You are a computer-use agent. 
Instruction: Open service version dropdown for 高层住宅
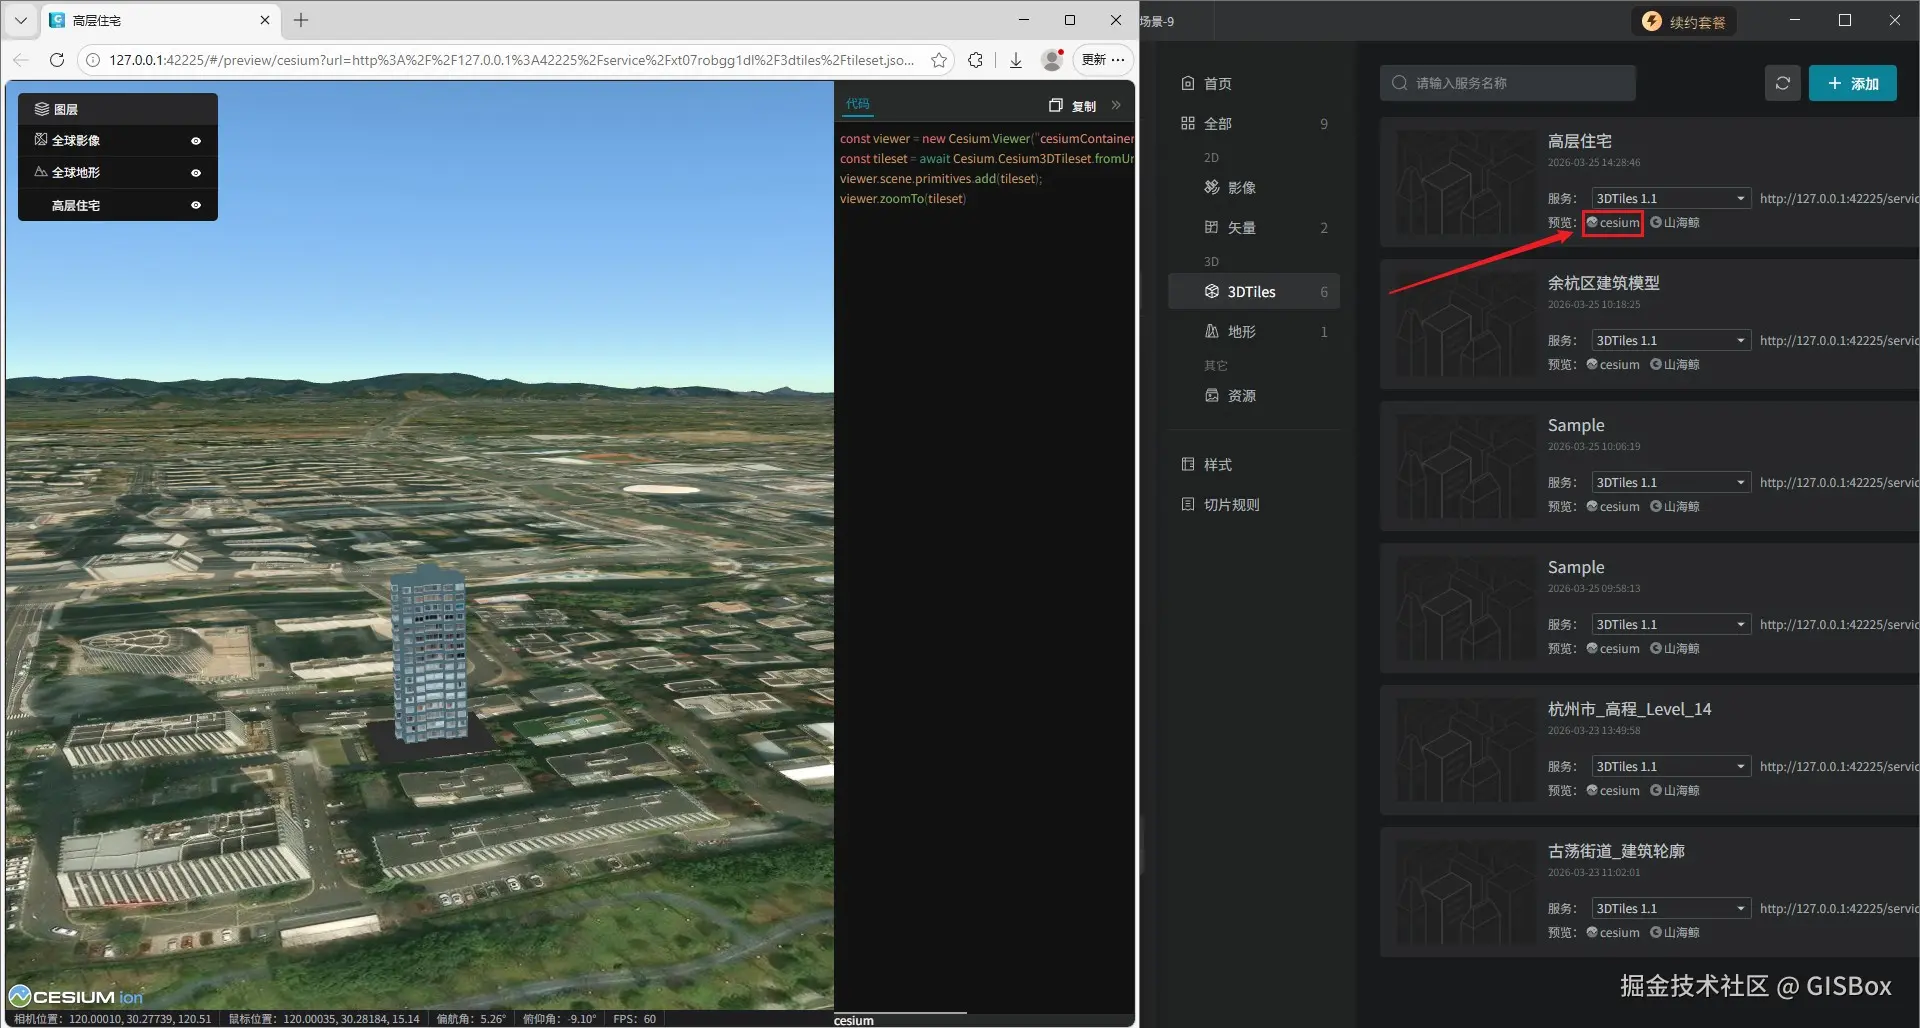[x=1670, y=198]
